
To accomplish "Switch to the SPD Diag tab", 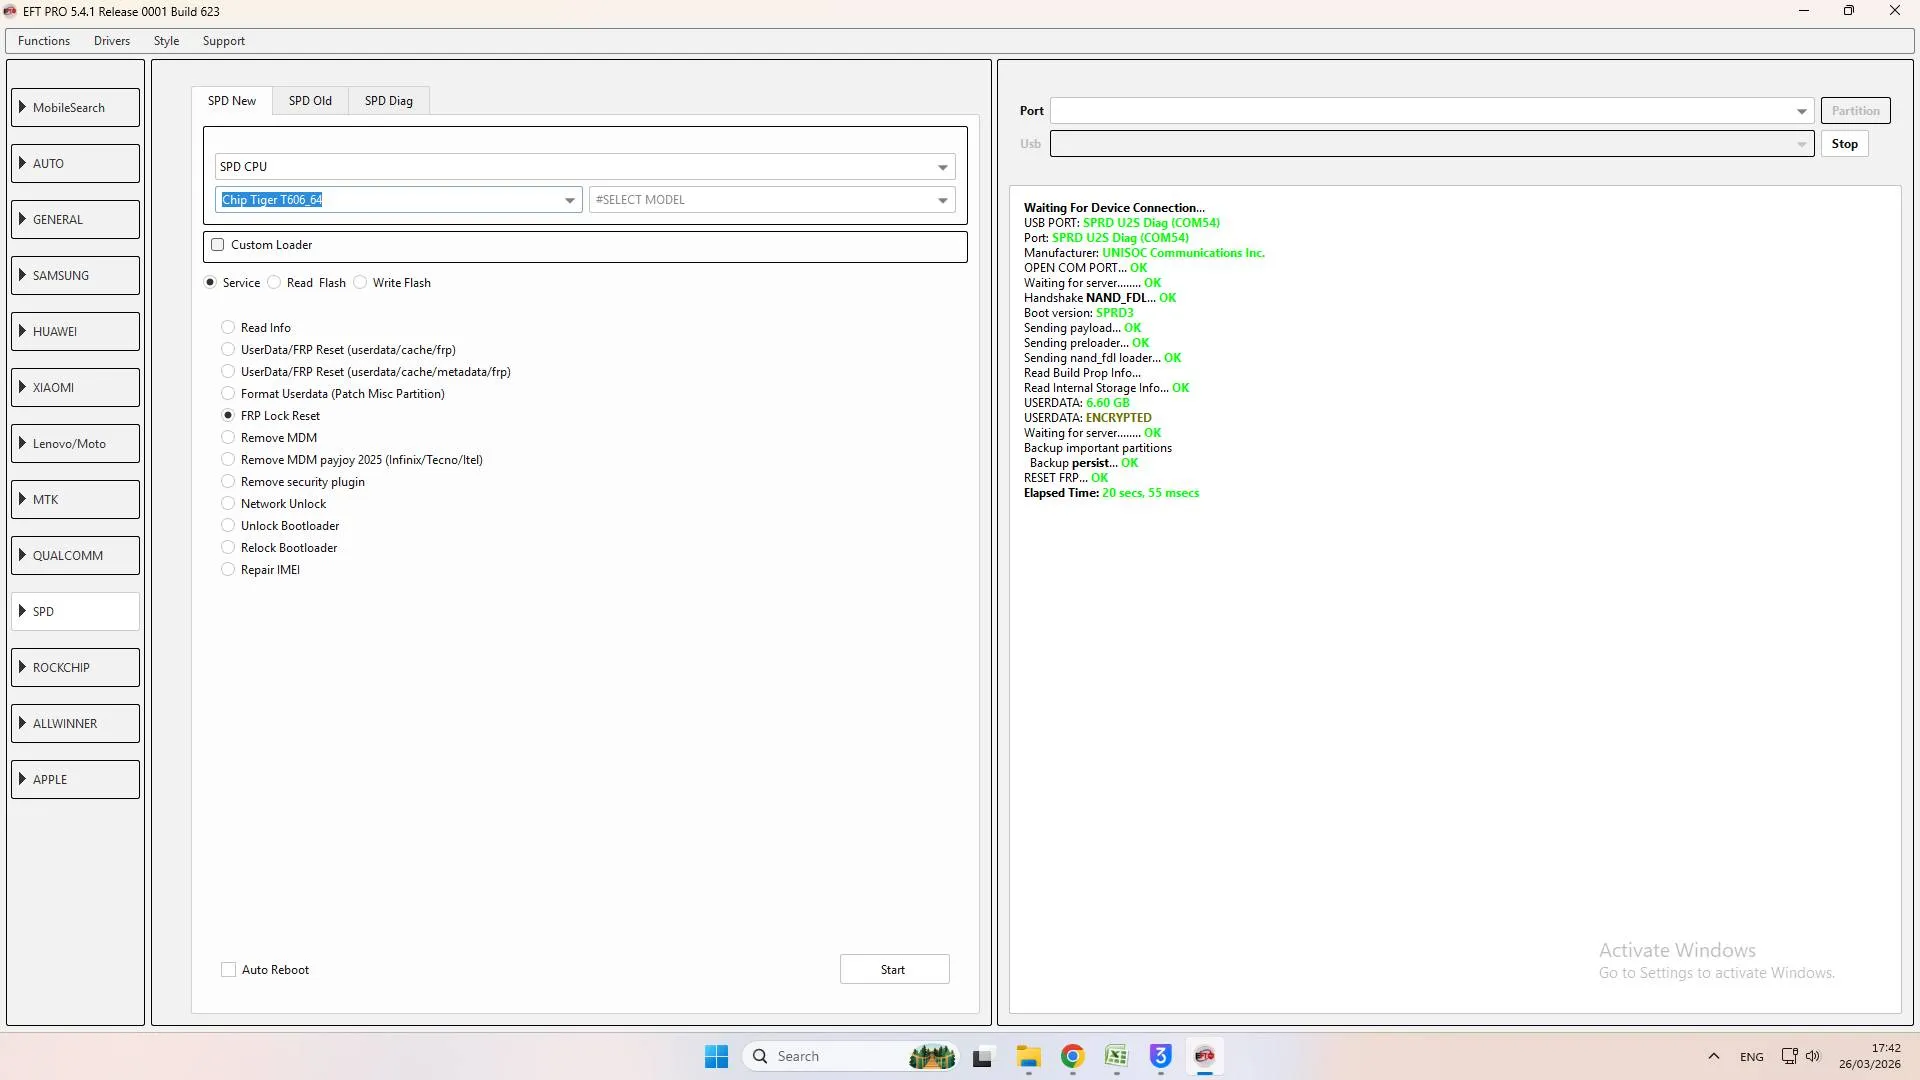I will (388, 101).
